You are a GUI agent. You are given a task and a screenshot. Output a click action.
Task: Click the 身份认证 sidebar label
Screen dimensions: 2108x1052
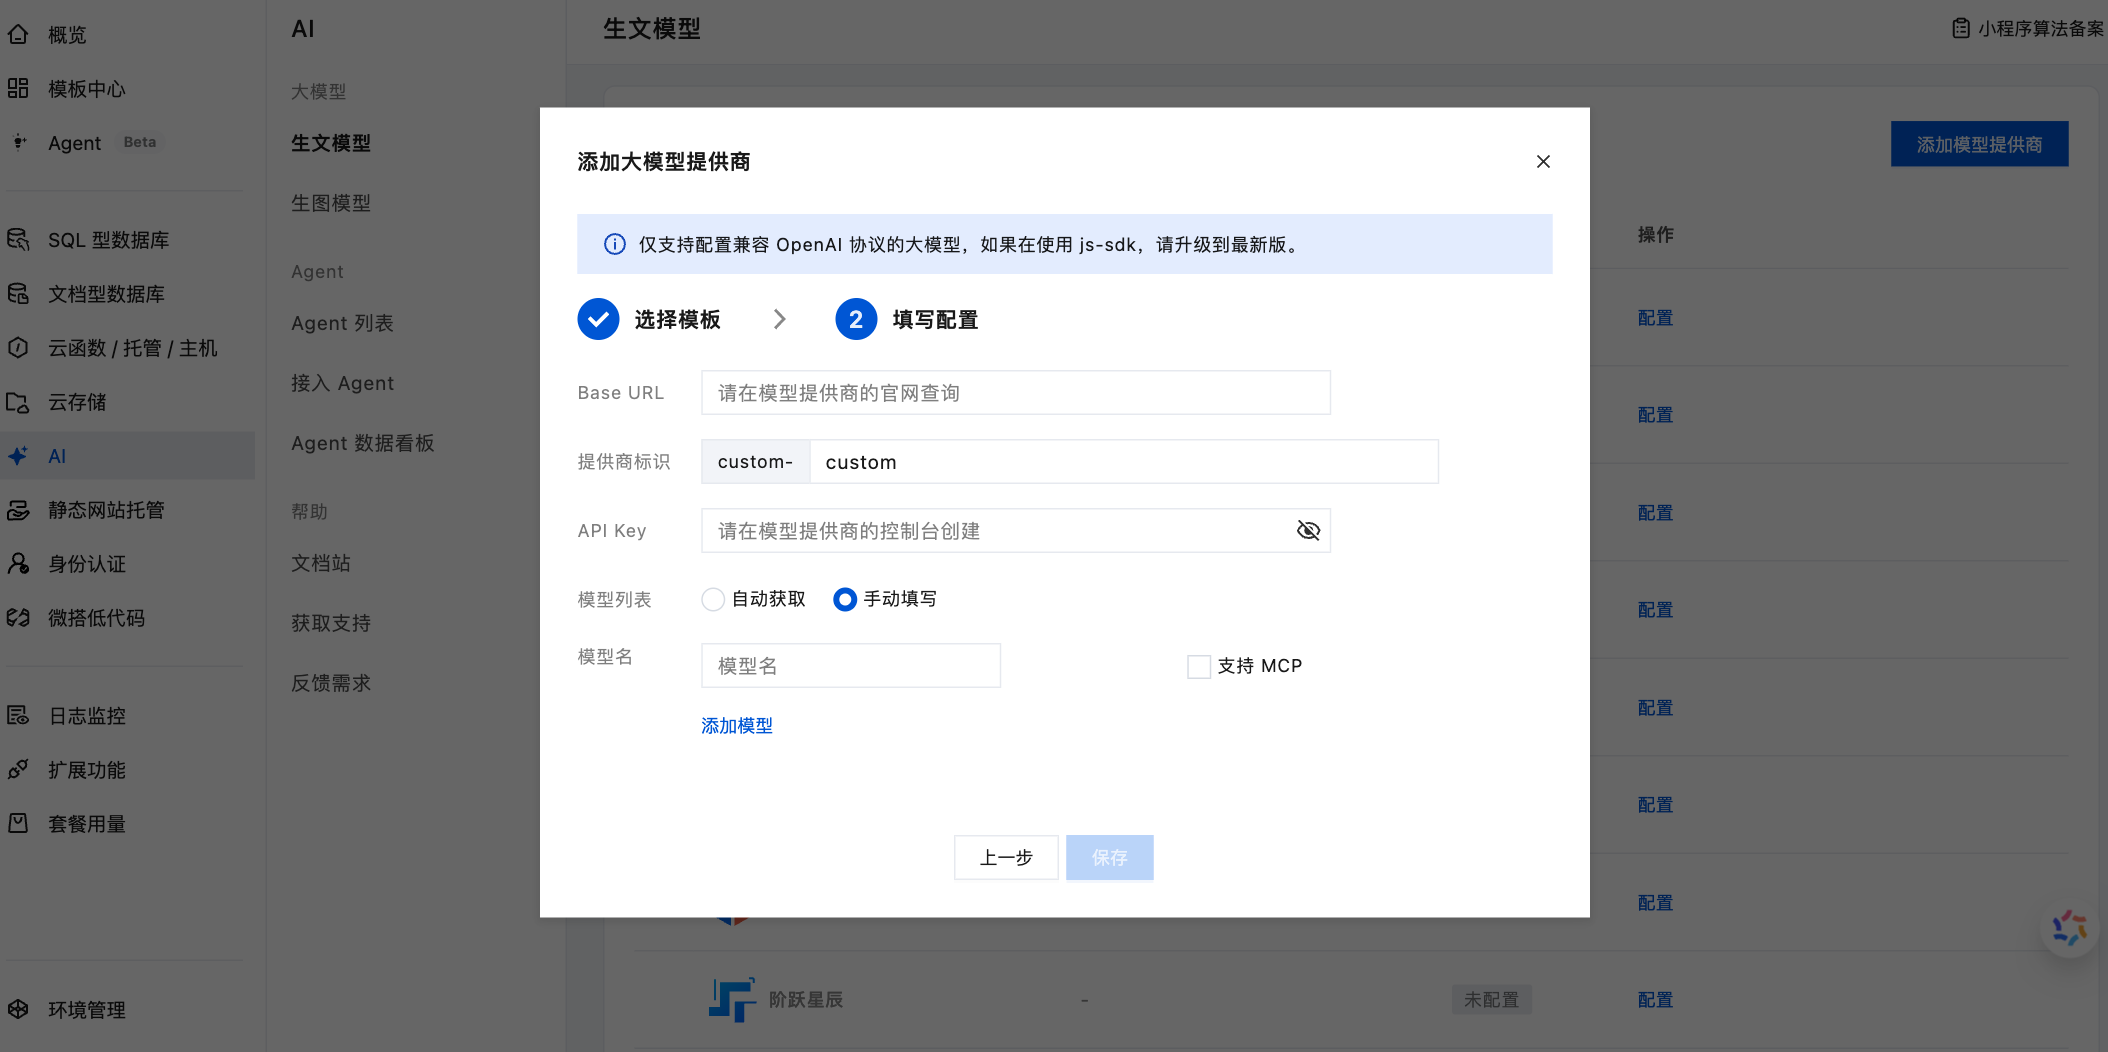click(87, 564)
